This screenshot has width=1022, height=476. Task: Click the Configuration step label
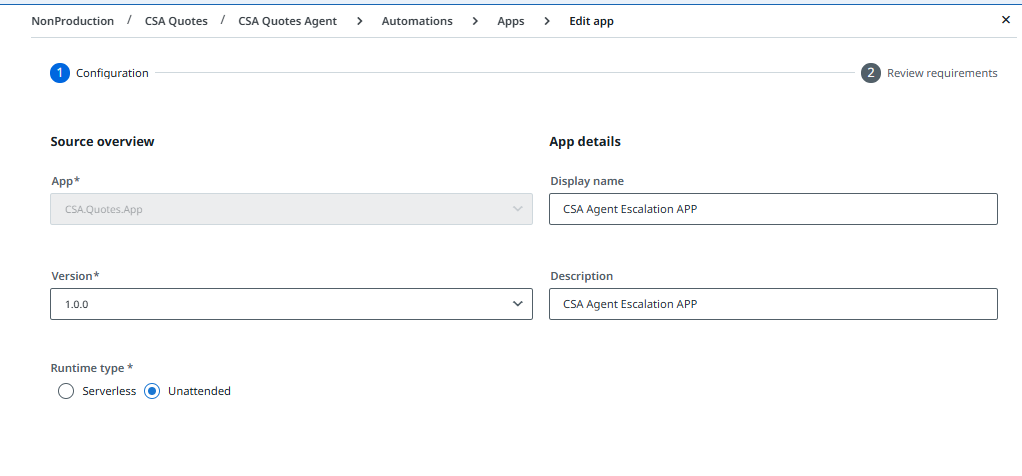tap(112, 73)
